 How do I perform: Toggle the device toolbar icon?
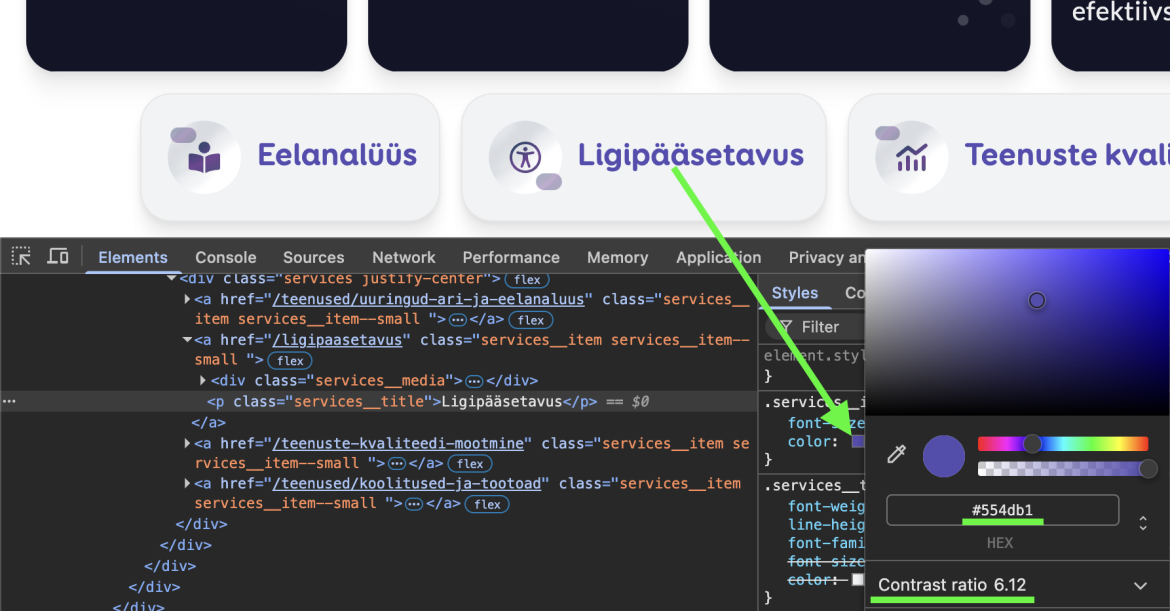click(57, 257)
